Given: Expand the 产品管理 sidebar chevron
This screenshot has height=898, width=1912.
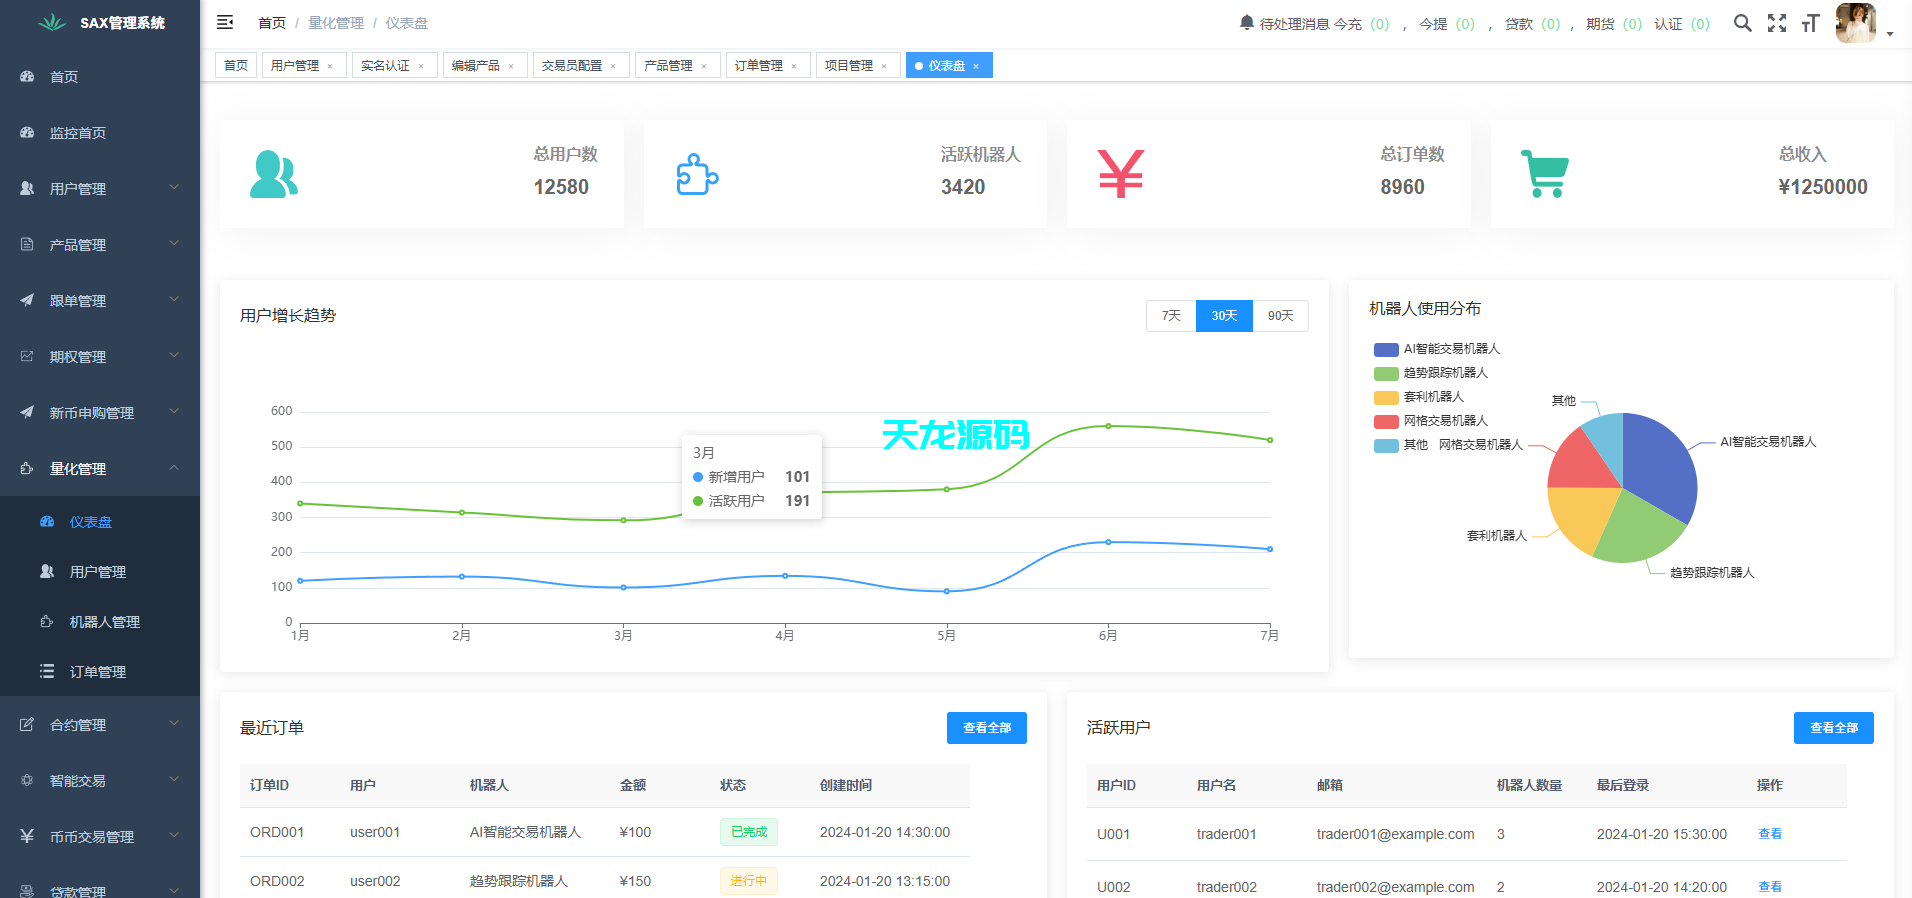Looking at the screenshot, I should coord(174,243).
